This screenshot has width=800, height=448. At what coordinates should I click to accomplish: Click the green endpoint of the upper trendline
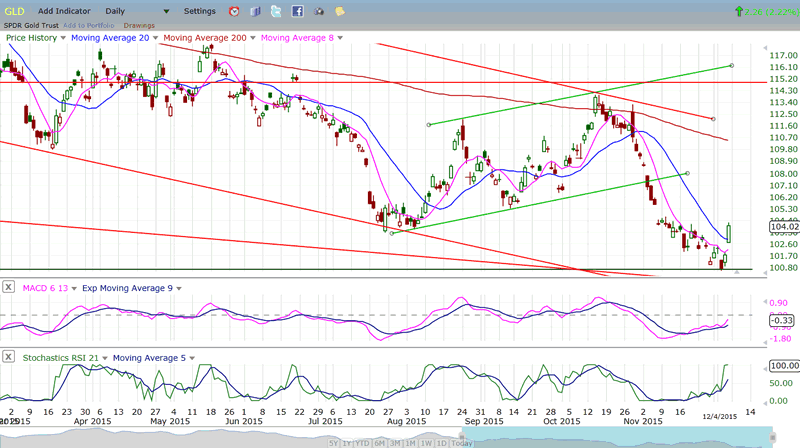point(732,65)
